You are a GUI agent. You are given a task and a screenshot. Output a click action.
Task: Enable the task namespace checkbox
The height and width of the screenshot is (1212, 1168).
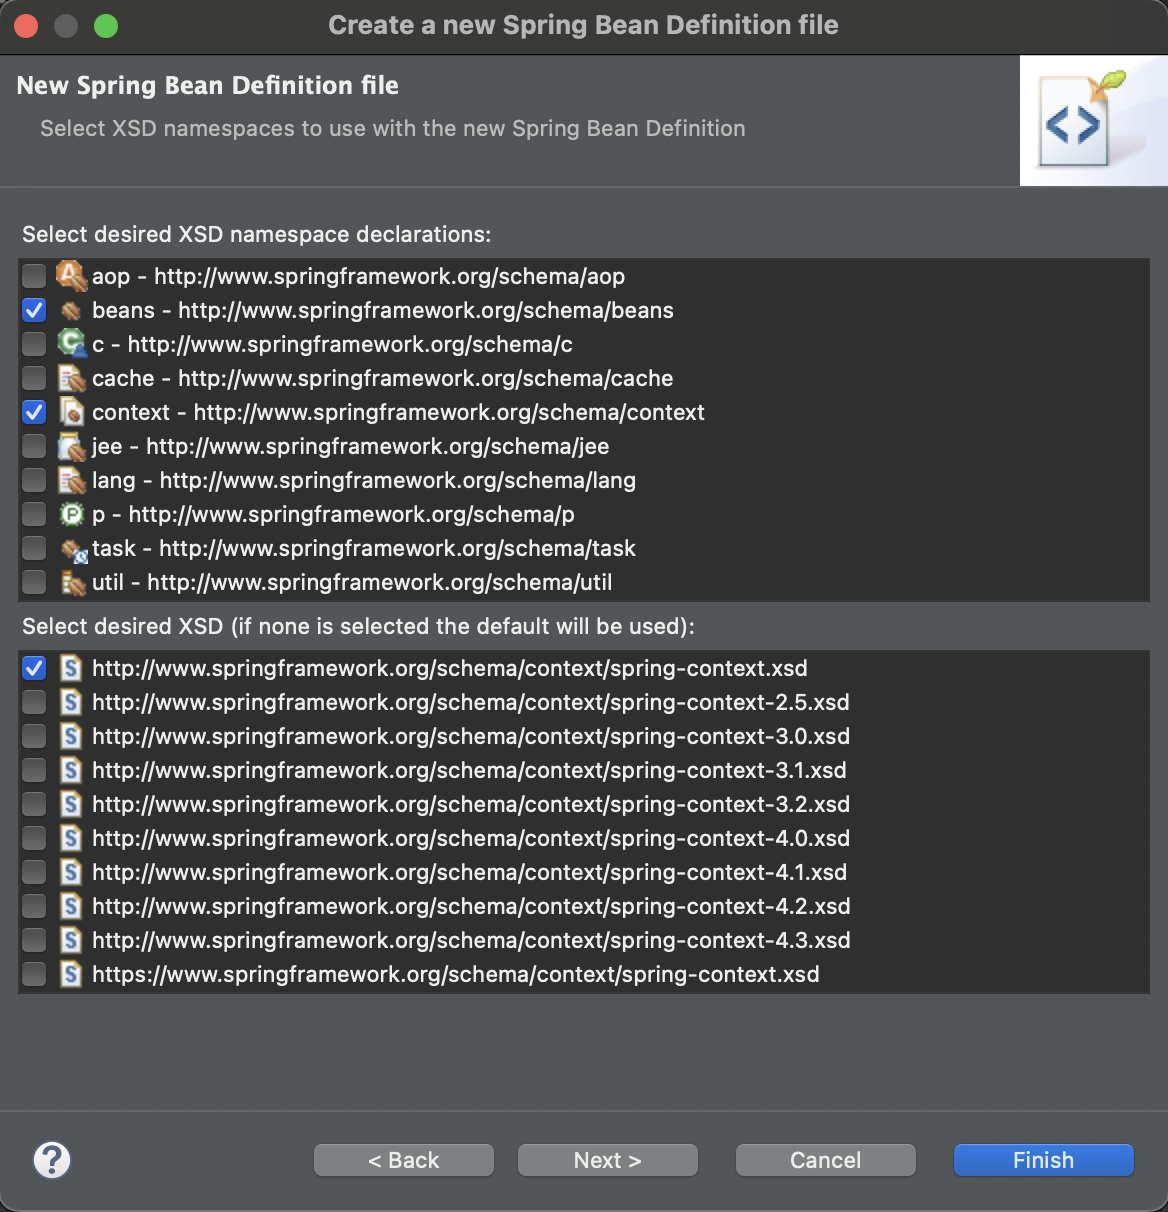(34, 548)
